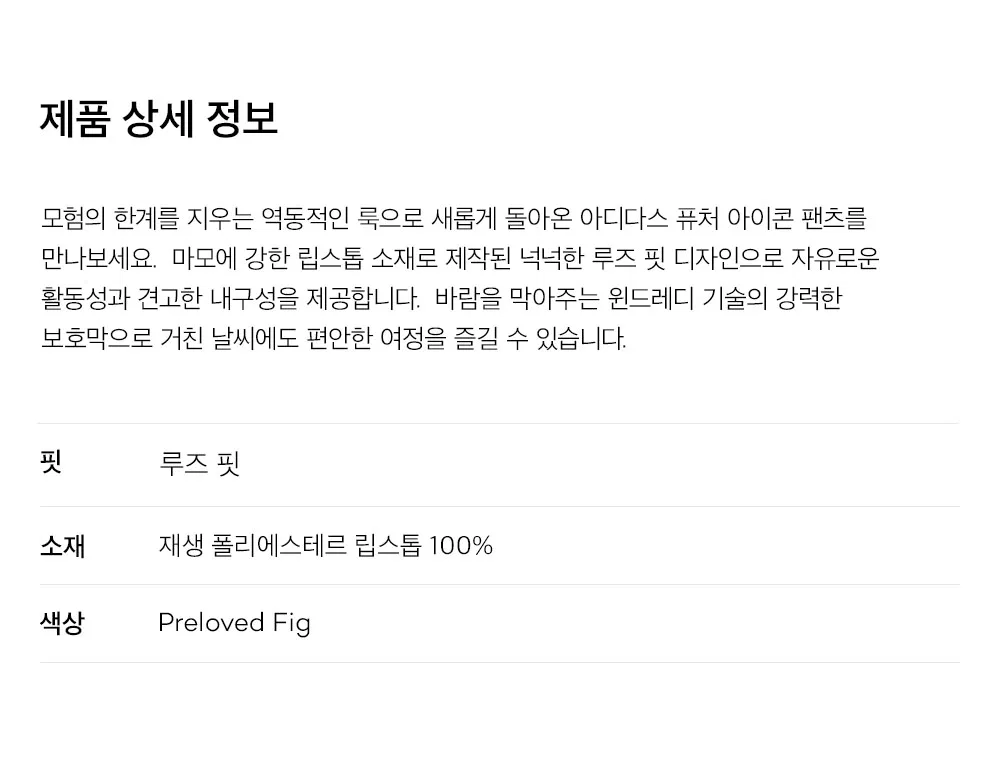Click the first description line about 아디다스 퓨처 아이콘 팬츠
The height and width of the screenshot is (763, 1000).
pyautogui.click(x=453, y=218)
